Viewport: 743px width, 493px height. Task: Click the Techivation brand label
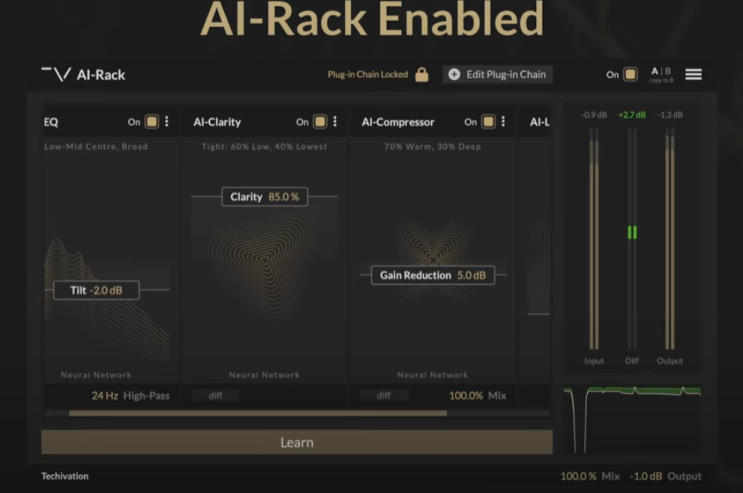click(x=65, y=476)
